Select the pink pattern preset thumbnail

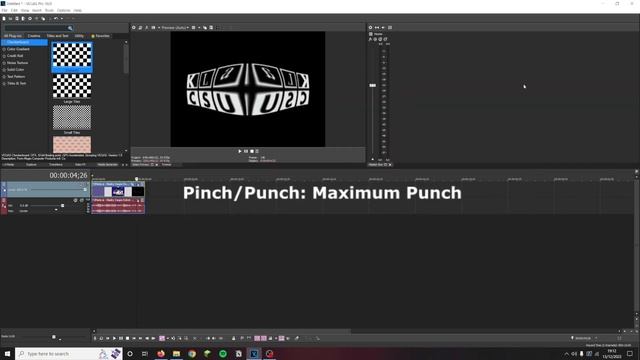(x=72, y=144)
